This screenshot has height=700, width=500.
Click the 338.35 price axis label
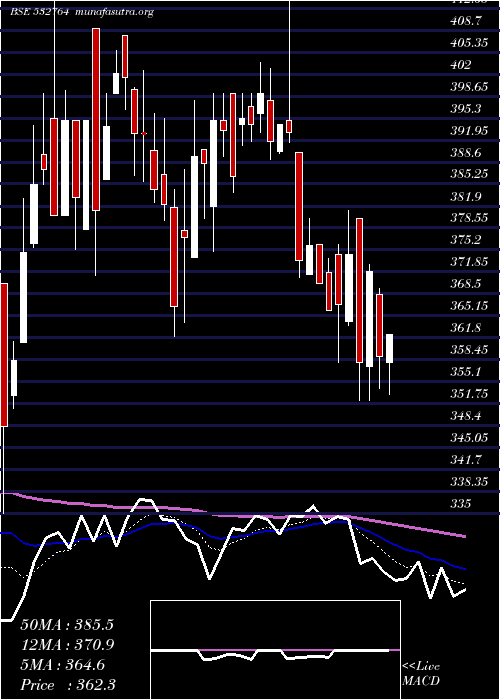[469, 481]
